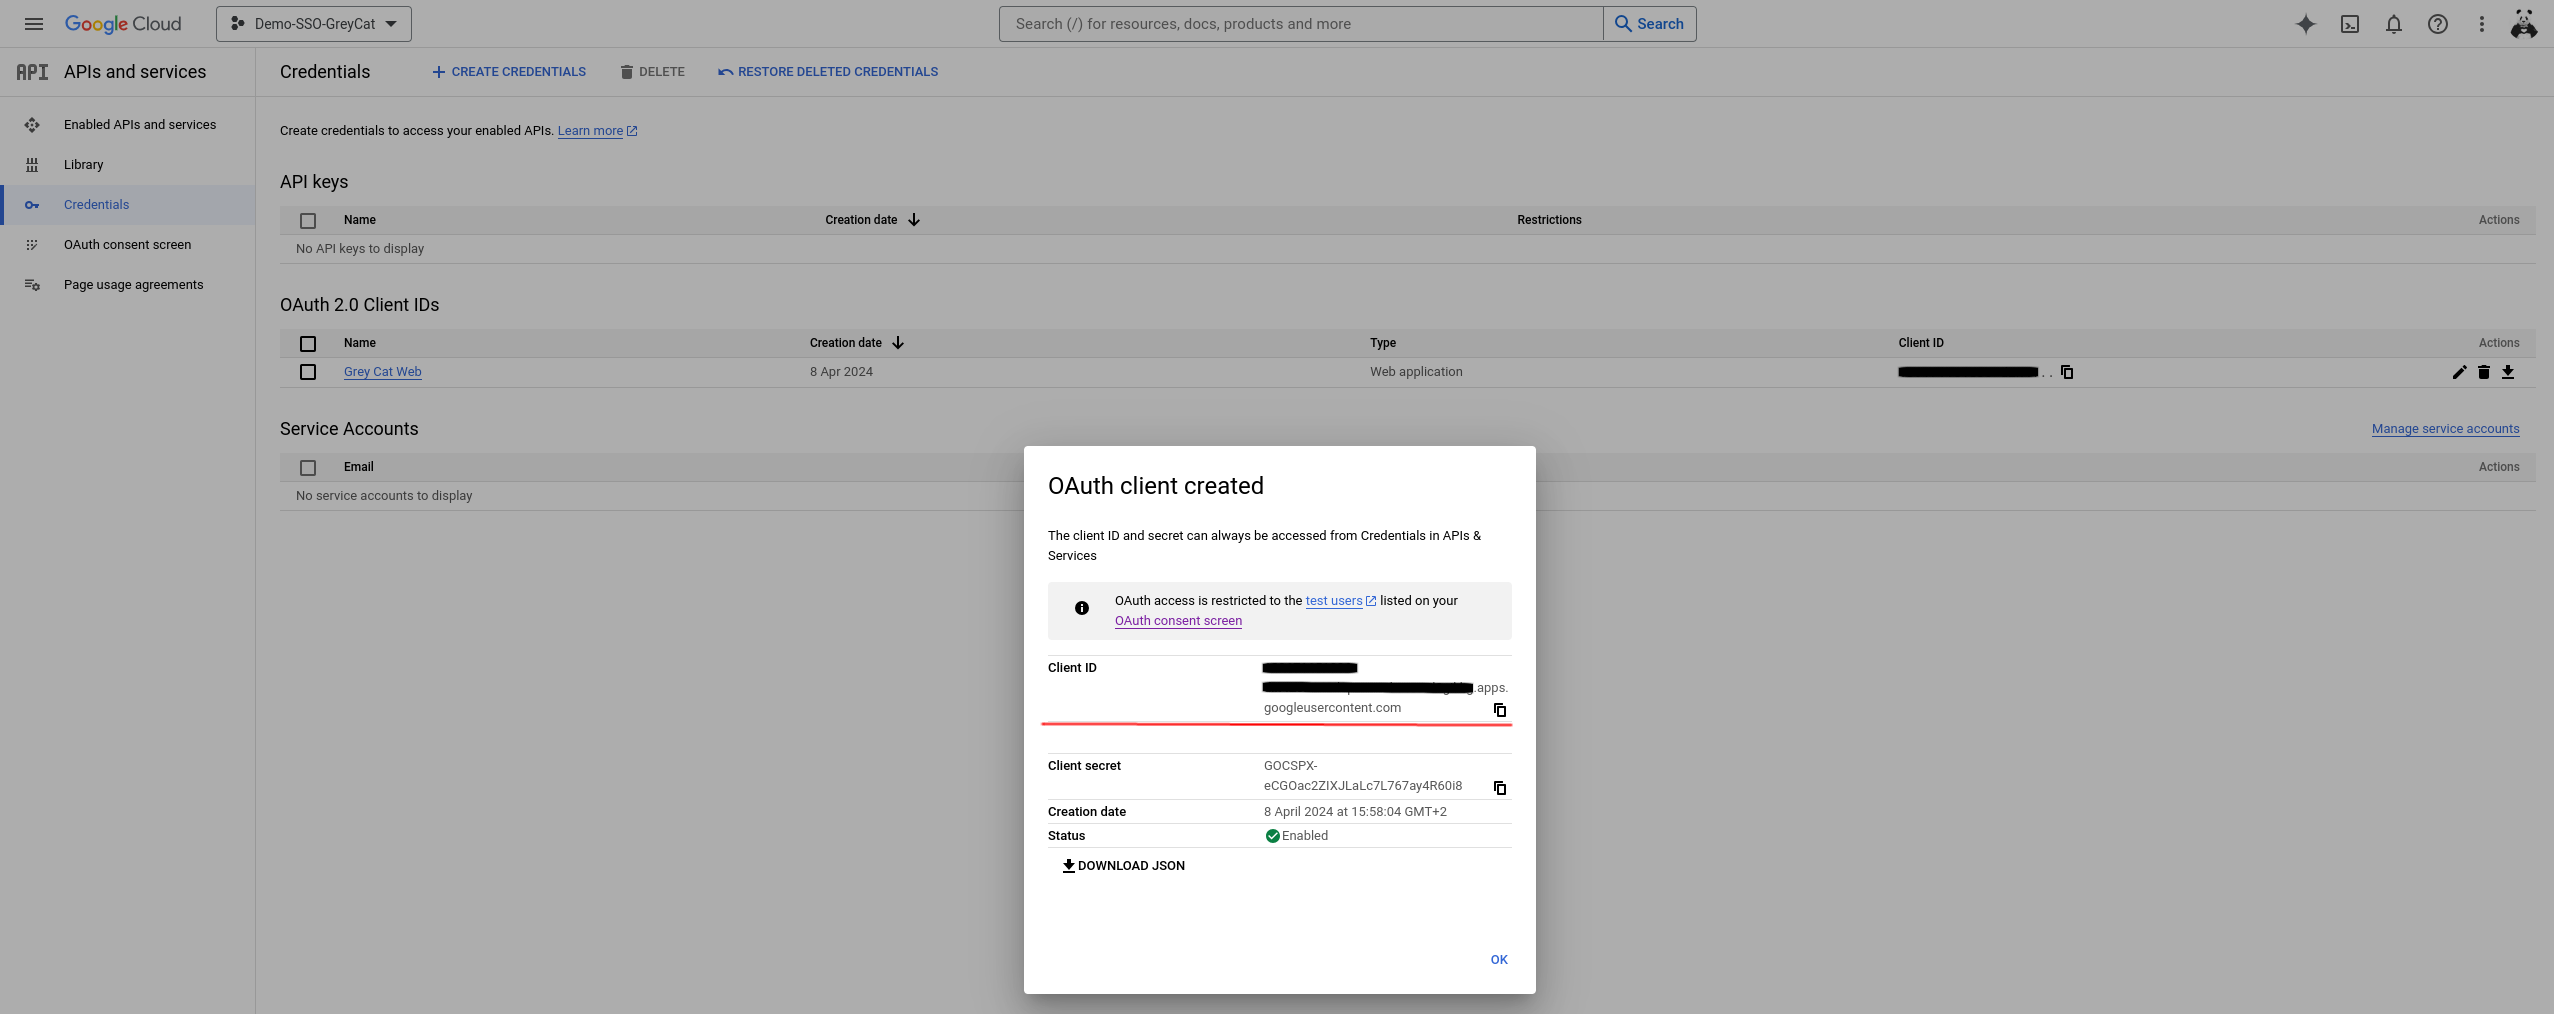This screenshot has height=1014, width=2554.
Task: Download JSON from the dialog
Action: coord(1123,866)
